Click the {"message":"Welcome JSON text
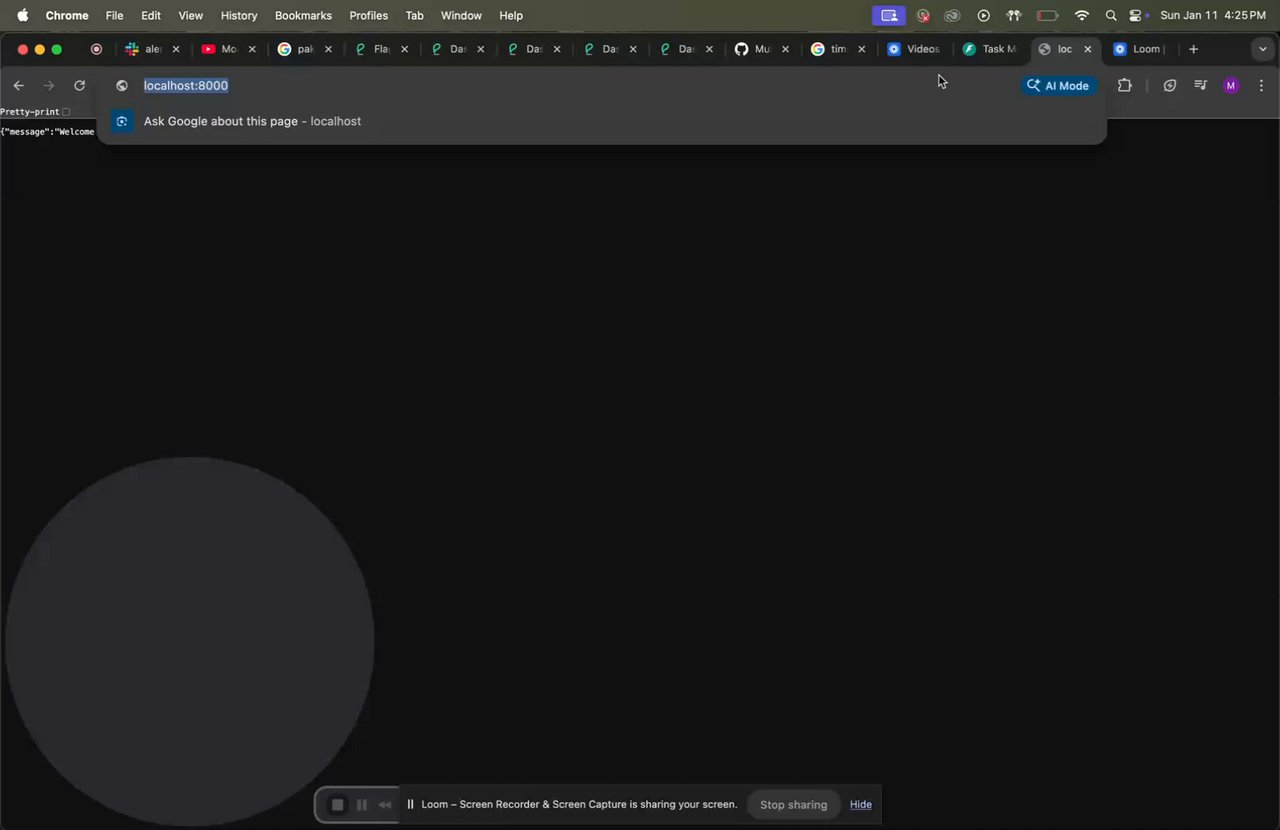 tap(47, 132)
